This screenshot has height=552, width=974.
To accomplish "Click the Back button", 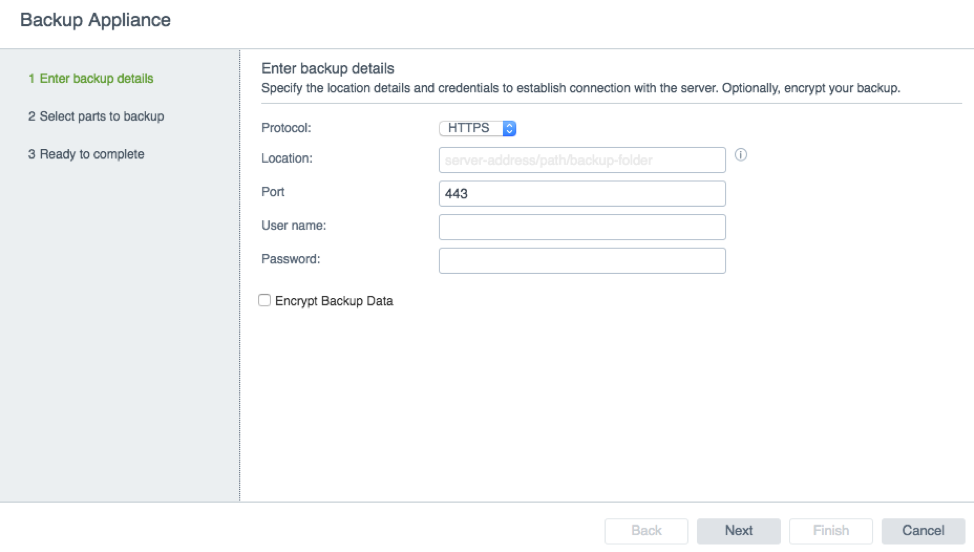I will pos(646,531).
